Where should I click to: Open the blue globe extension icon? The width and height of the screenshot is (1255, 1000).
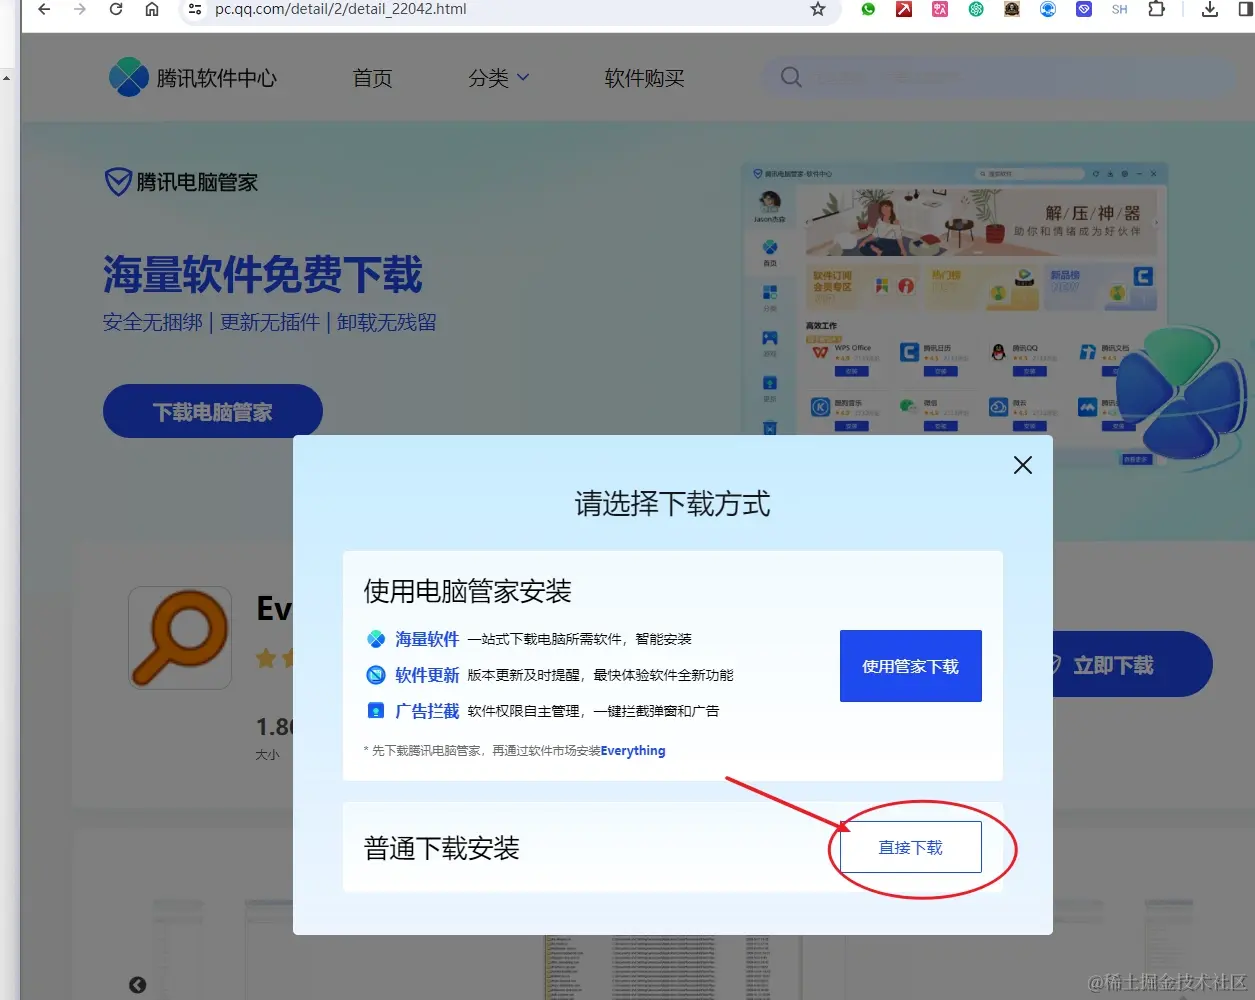(1048, 9)
